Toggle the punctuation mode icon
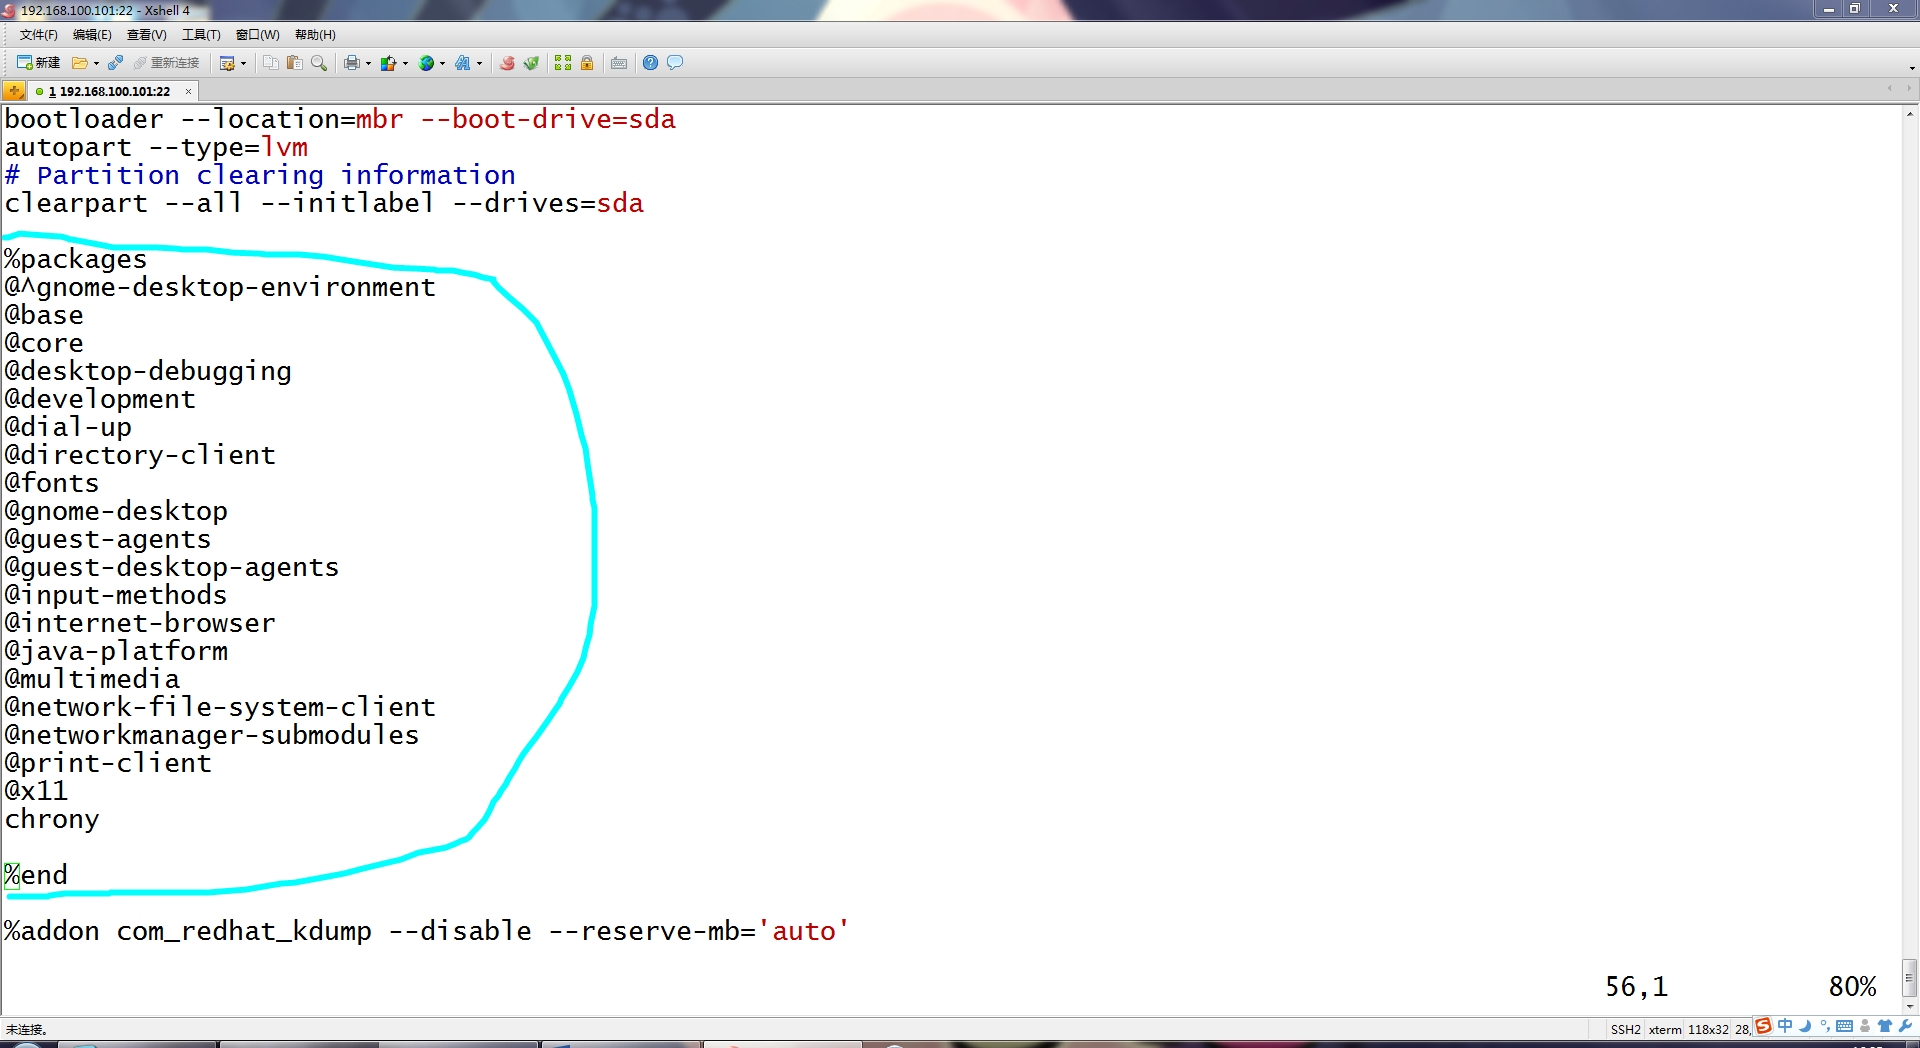Image resolution: width=1920 pixels, height=1048 pixels. pos(1825,1026)
